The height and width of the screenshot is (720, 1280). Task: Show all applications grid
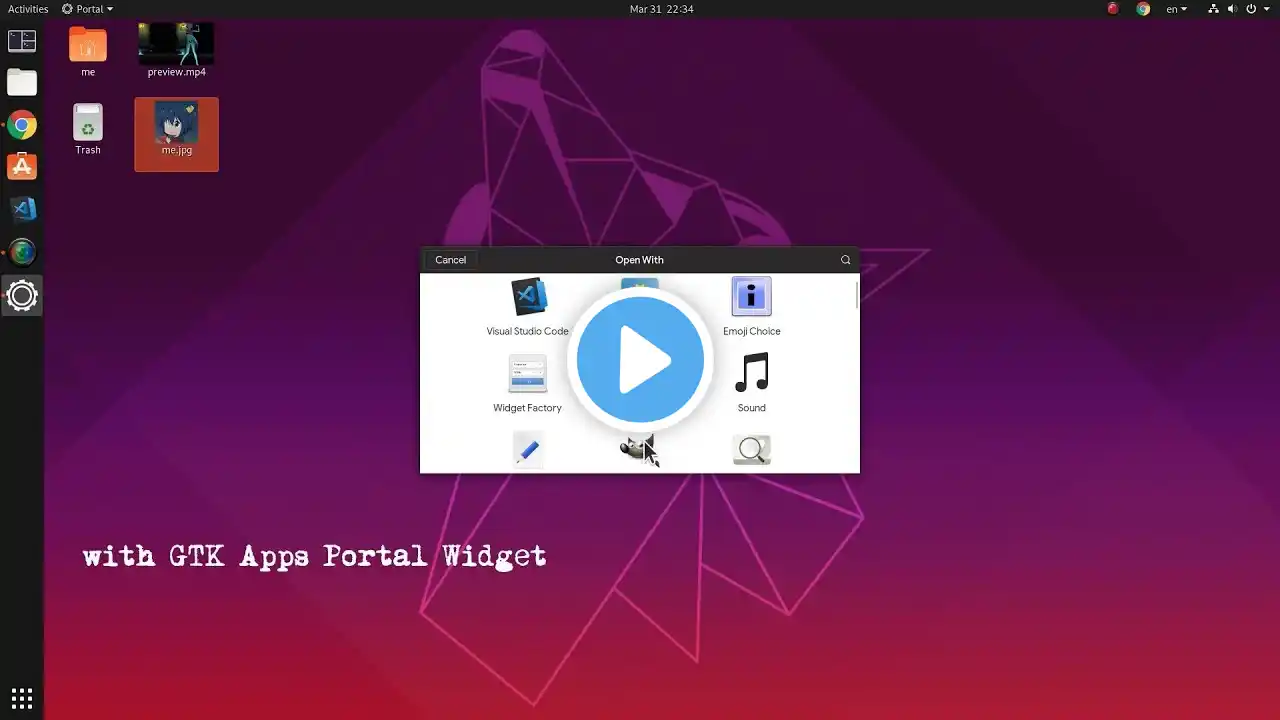(x=22, y=698)
